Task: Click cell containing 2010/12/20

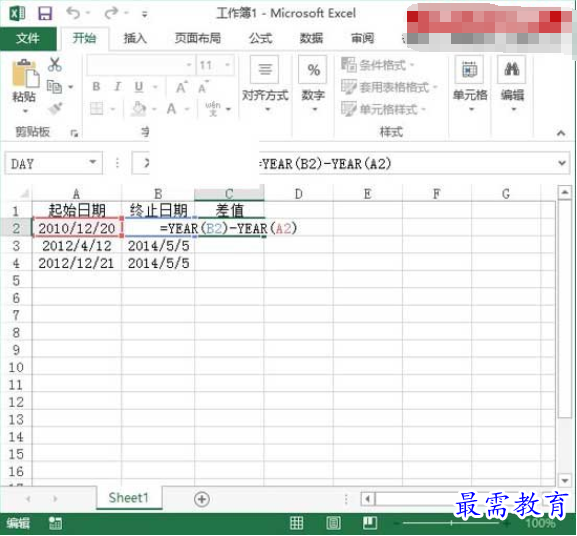Action: (x=77, y=228)
